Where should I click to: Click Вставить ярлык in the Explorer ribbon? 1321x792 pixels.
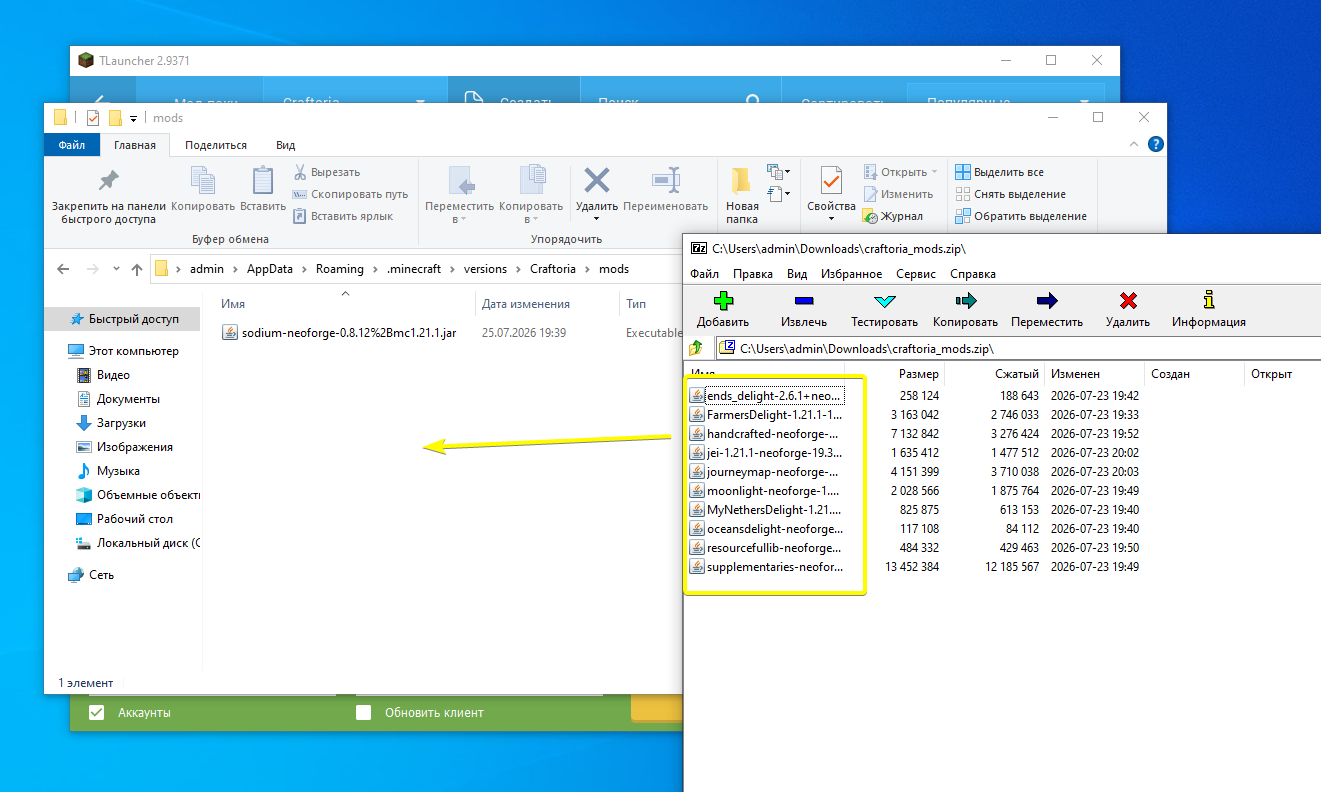click(343, 216)
